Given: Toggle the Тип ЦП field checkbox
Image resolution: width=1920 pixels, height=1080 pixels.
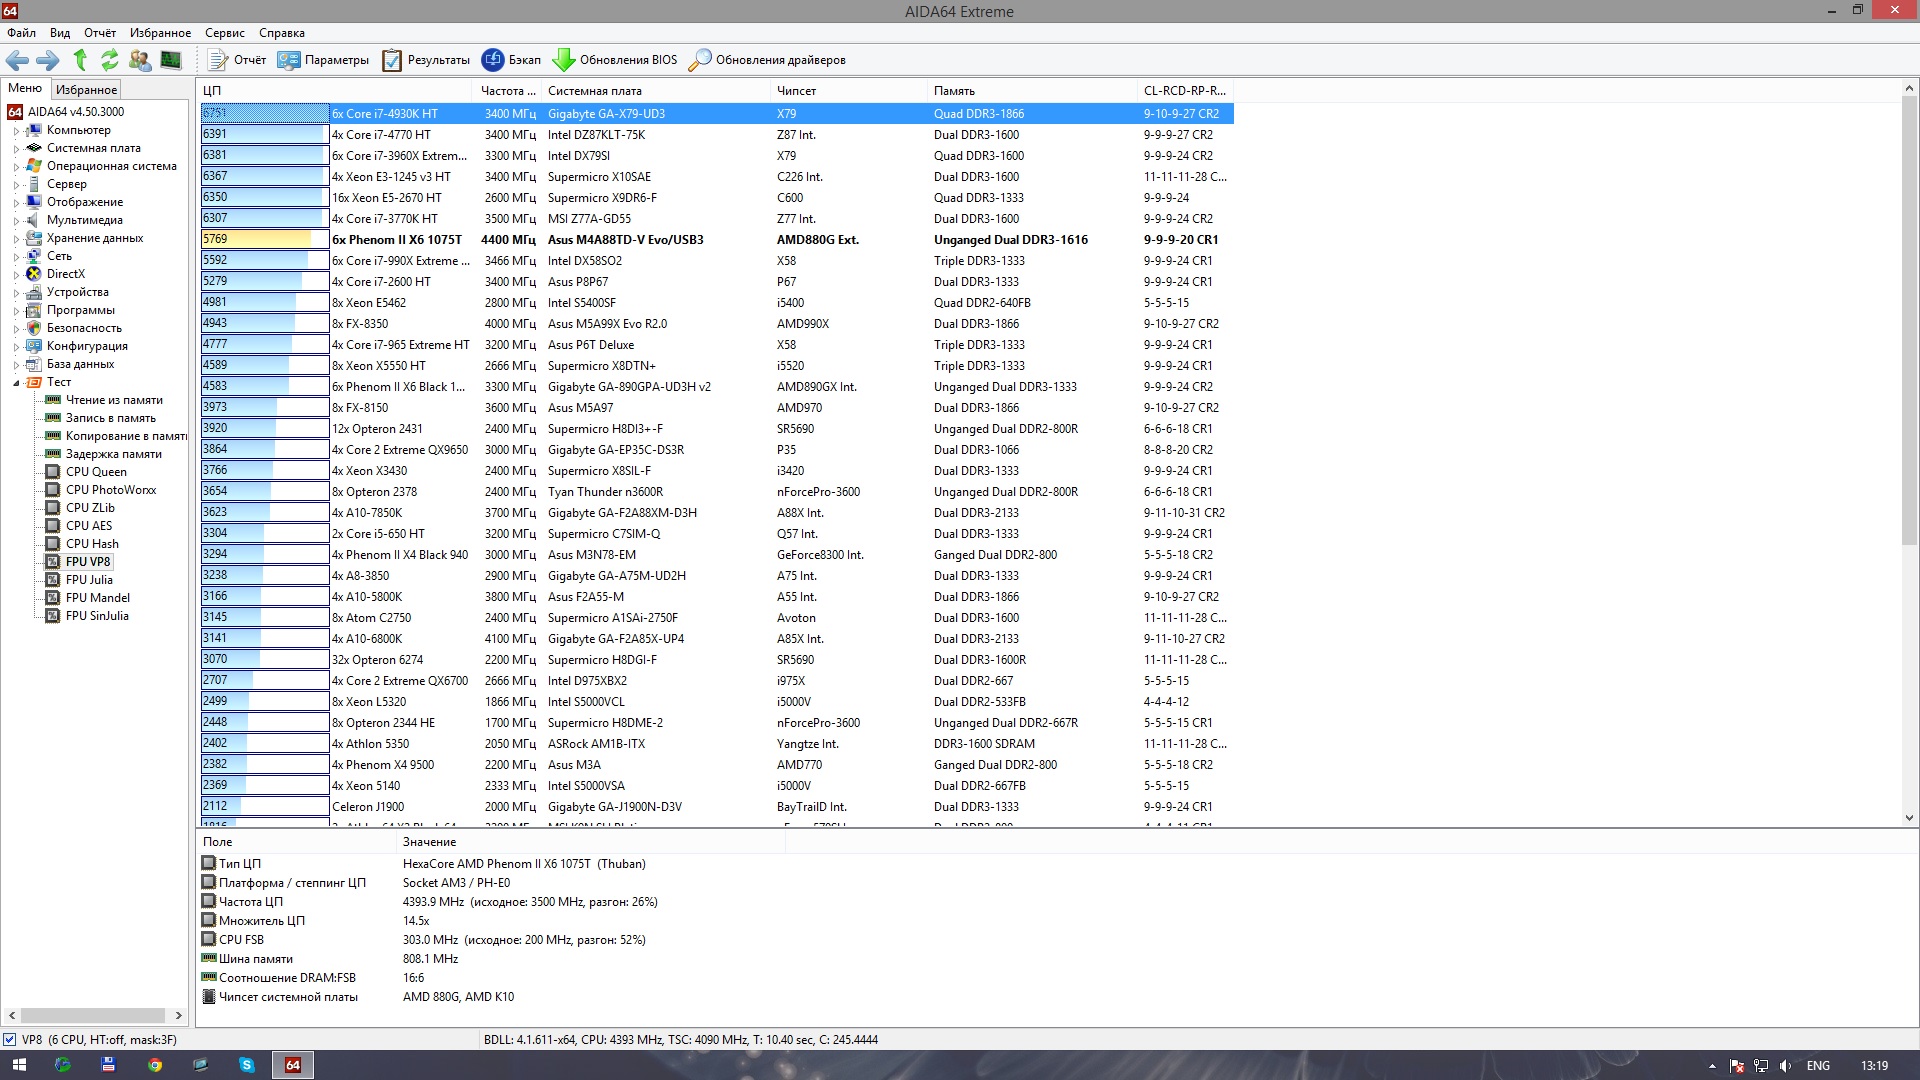Looking at the screenshot, I should tap(209, 863).
